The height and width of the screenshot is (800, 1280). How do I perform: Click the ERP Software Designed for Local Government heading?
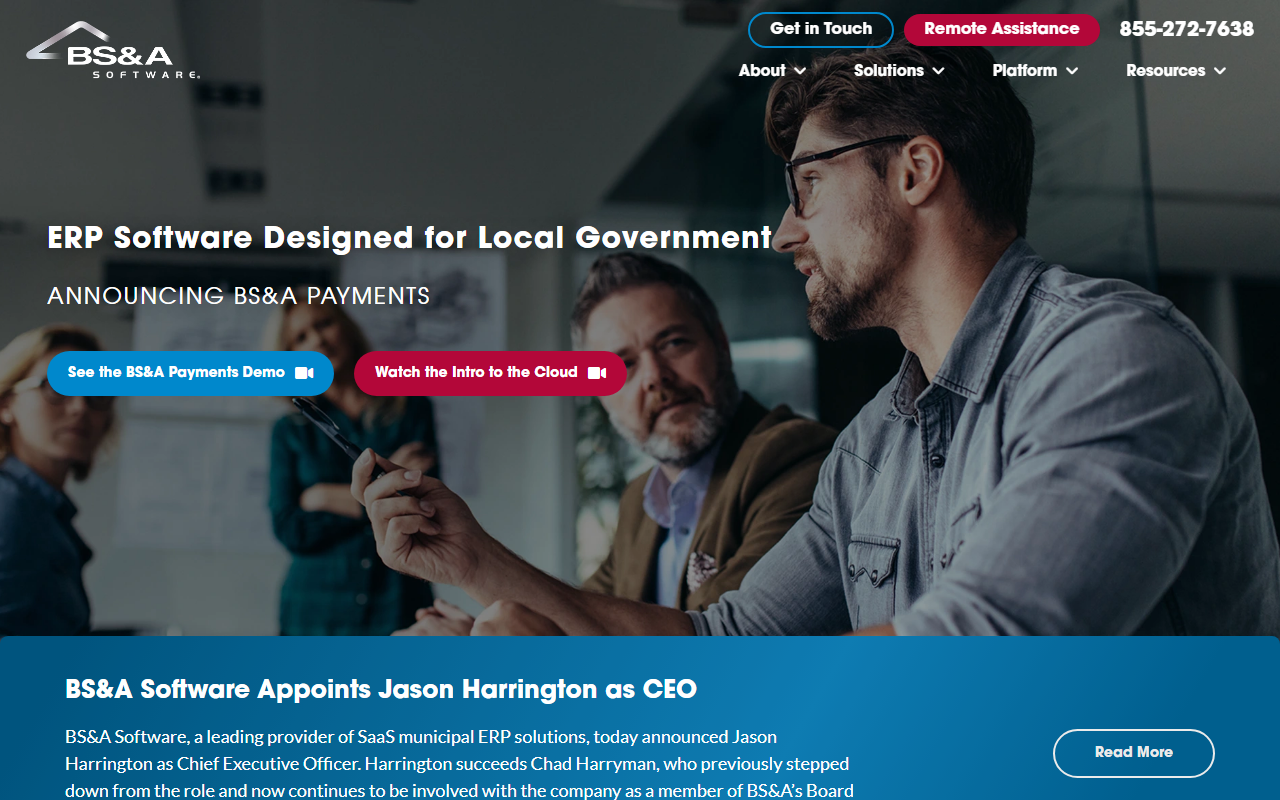point(410,238)
